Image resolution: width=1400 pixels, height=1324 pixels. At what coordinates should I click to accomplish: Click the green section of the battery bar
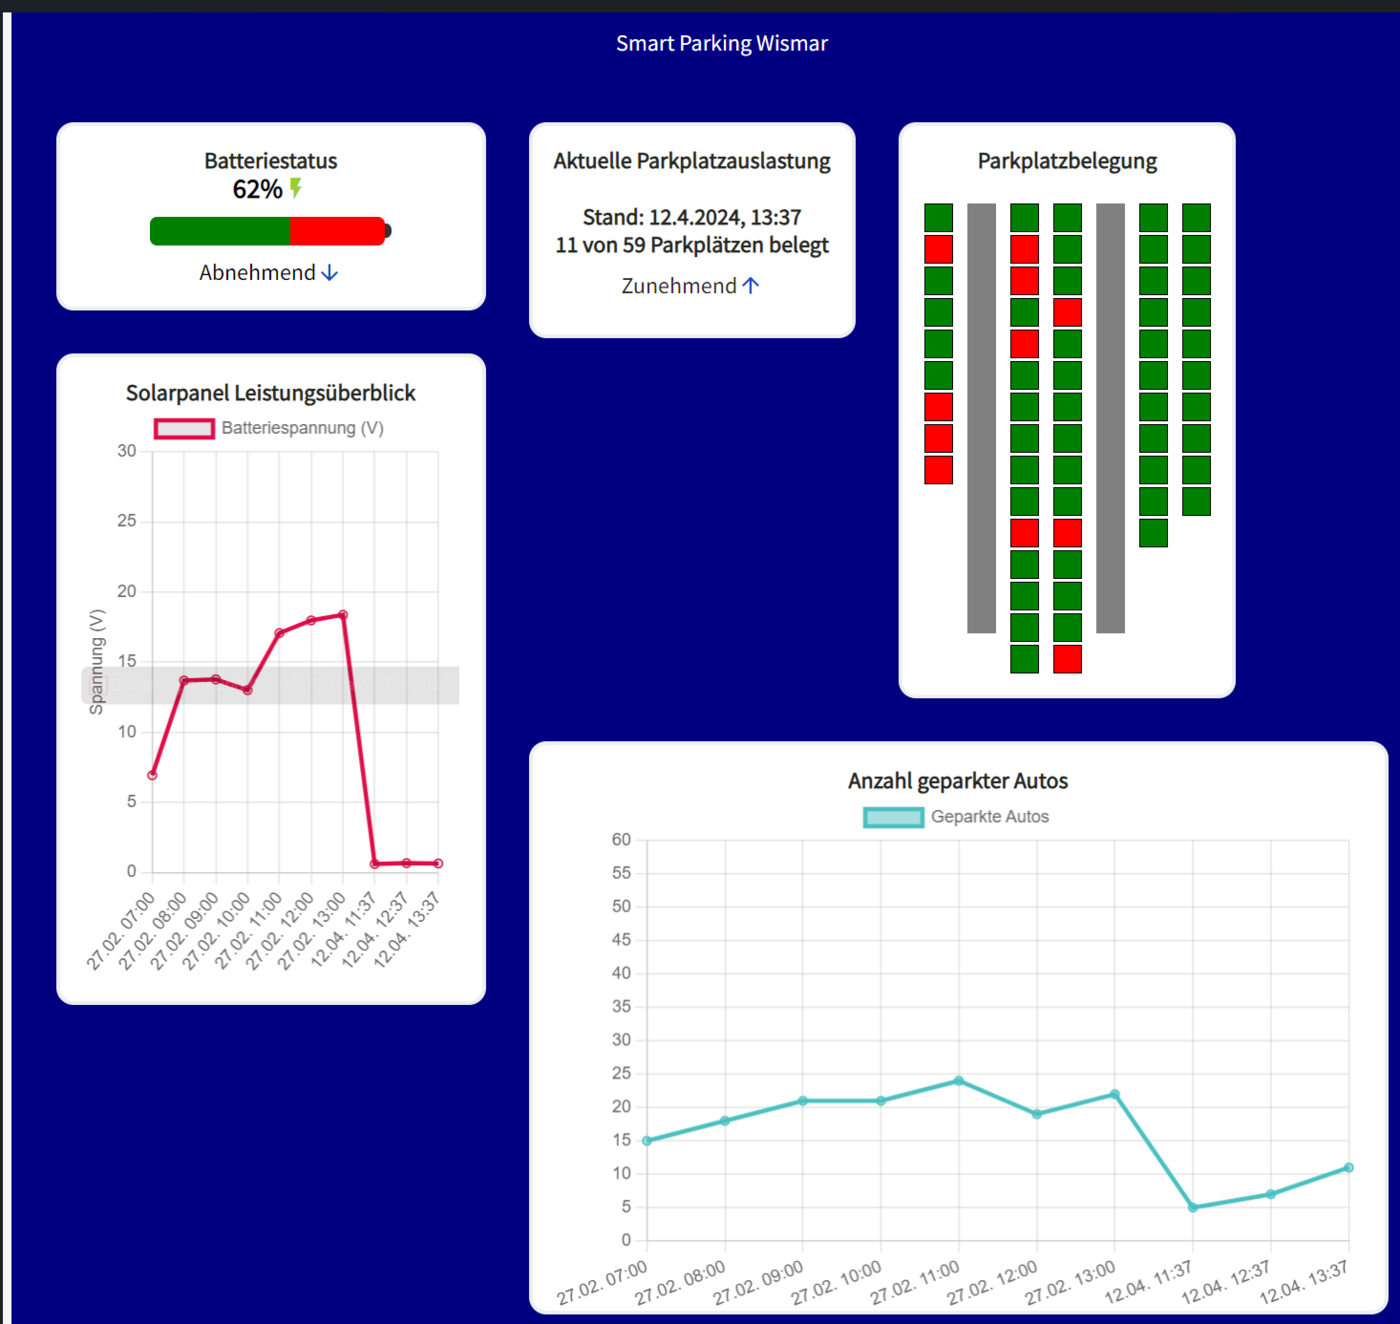pos(220,231)
